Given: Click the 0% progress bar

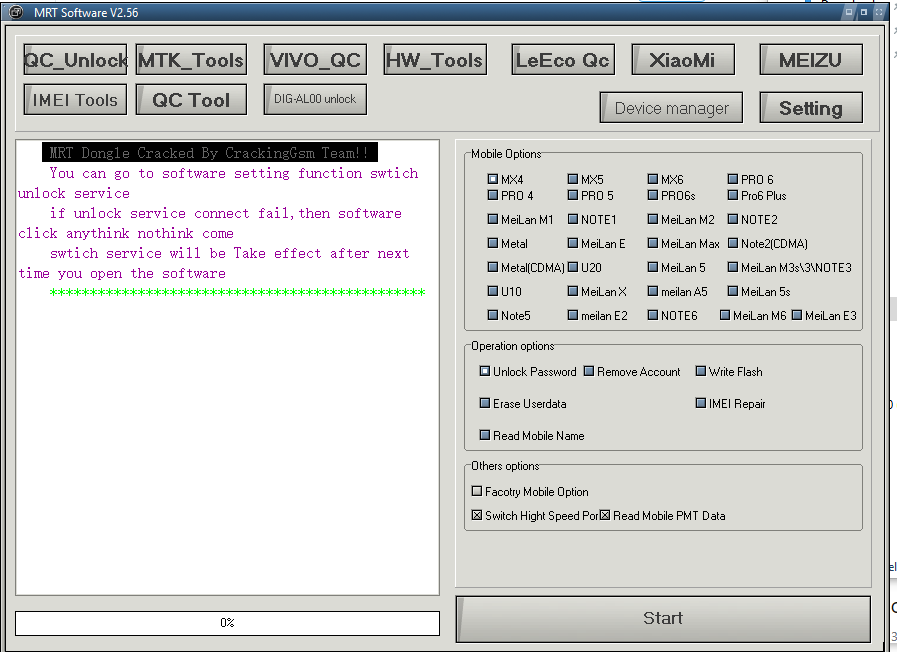Looking at the screenshot, I should [x=228, y=623].
